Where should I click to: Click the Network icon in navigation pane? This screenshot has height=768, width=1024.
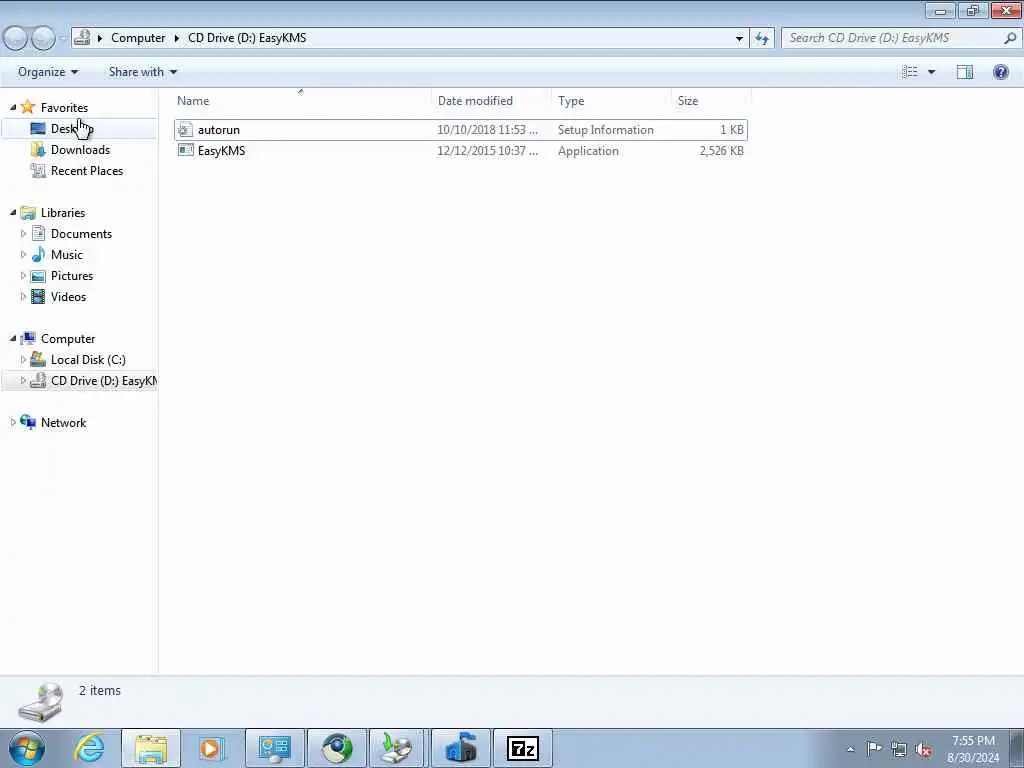[27, 423]
